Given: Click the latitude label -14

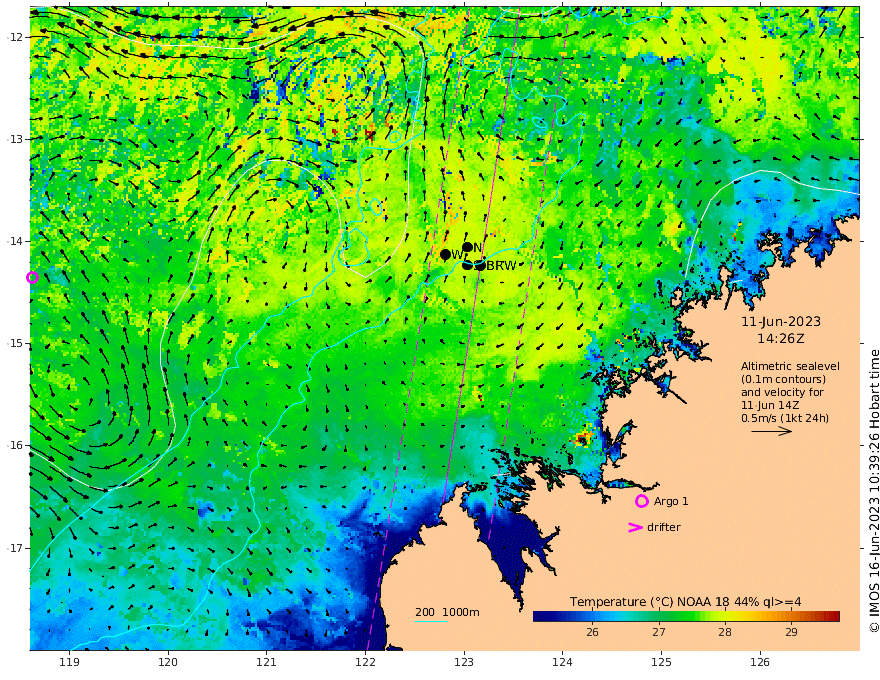Looking at the screenshot, I should pos(15,241).
